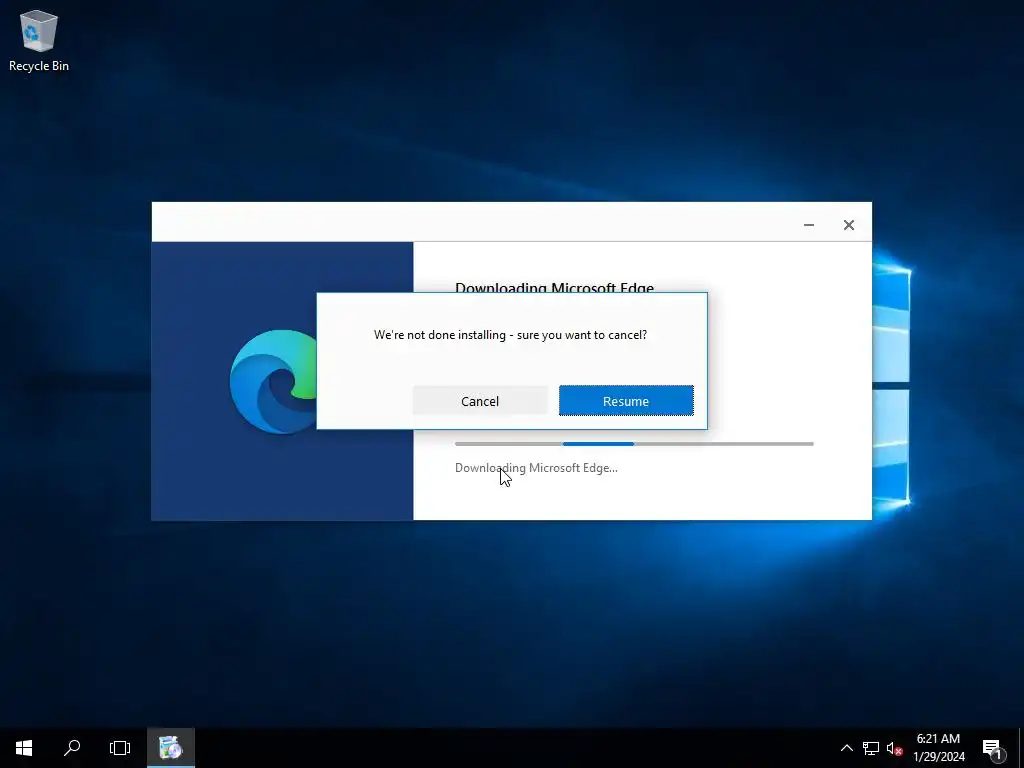
Task: Open the Windows Start menu
Action: tap(24, 748)
